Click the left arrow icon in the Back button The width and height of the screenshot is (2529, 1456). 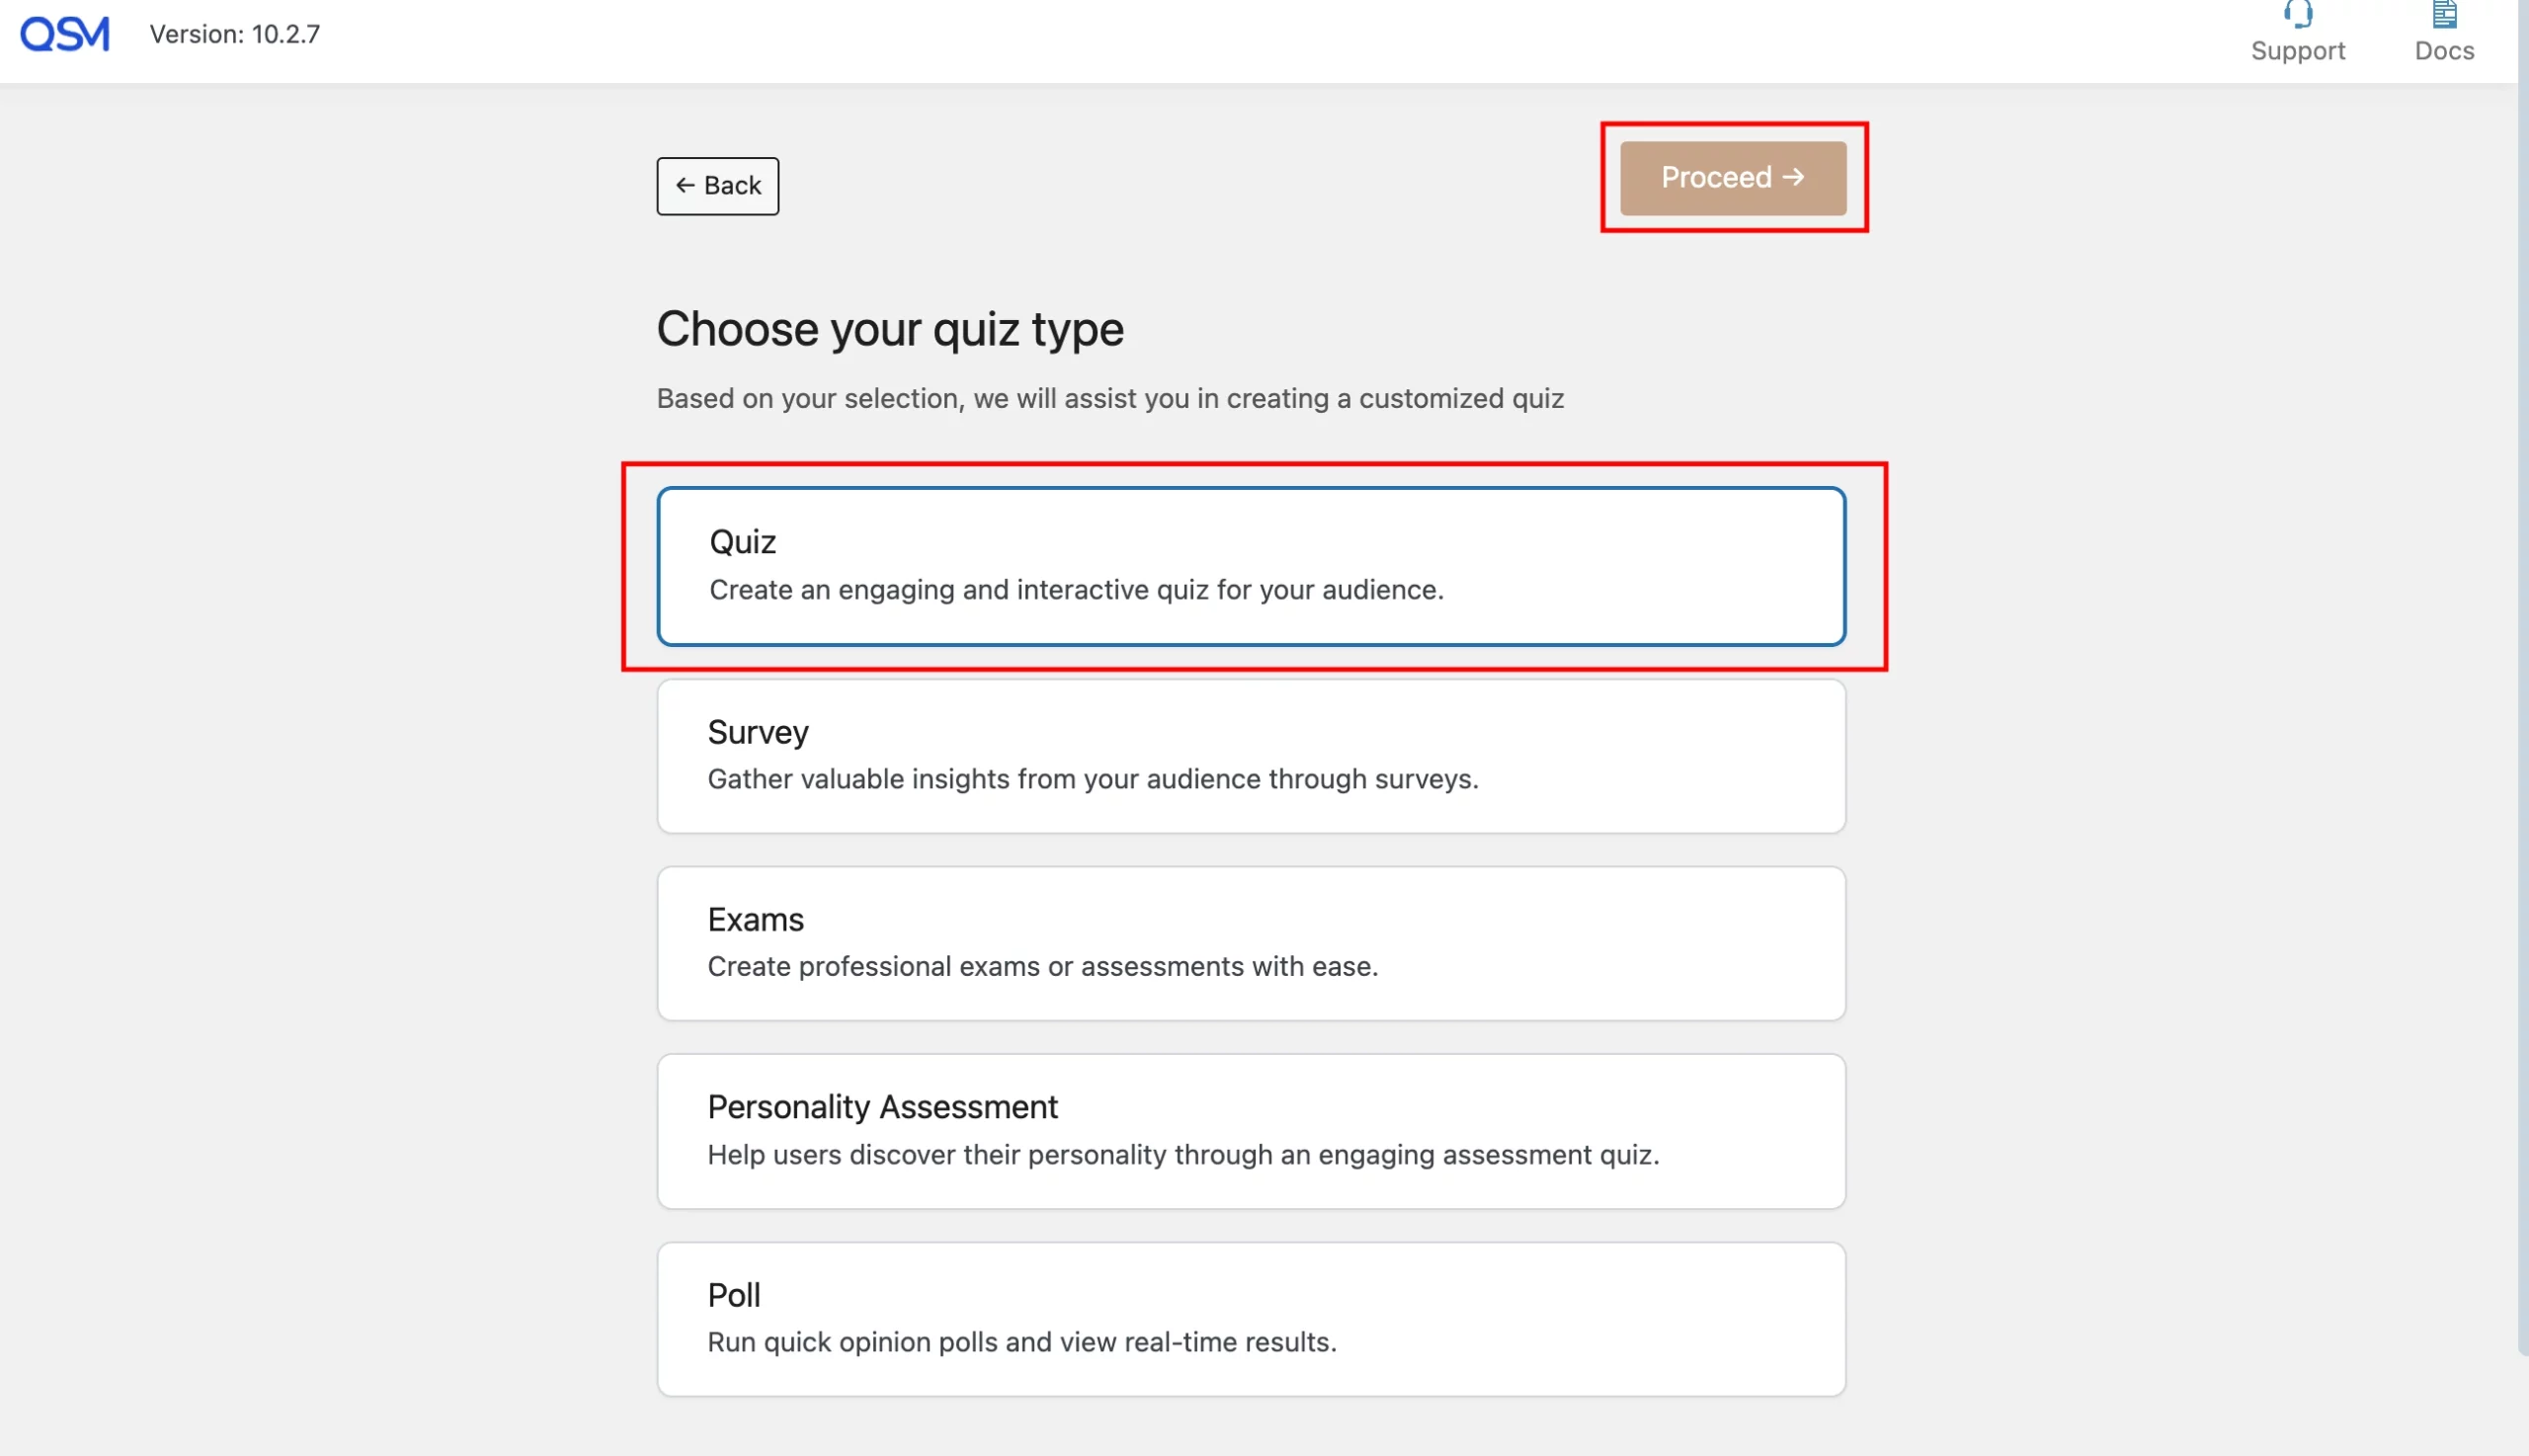tap(685, 185)
